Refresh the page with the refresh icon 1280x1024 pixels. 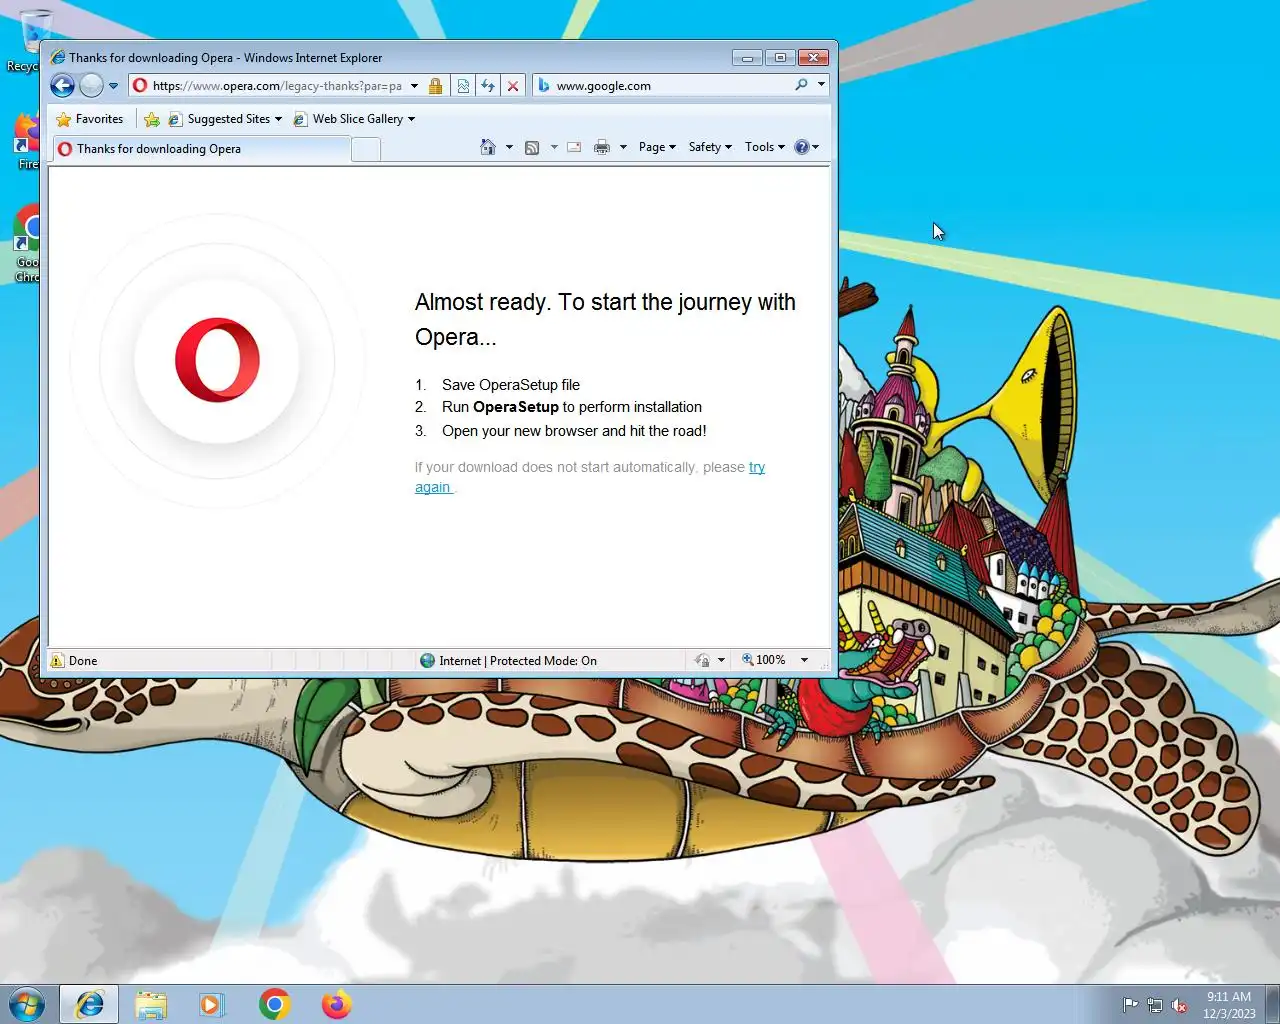(x=488, y=86)
